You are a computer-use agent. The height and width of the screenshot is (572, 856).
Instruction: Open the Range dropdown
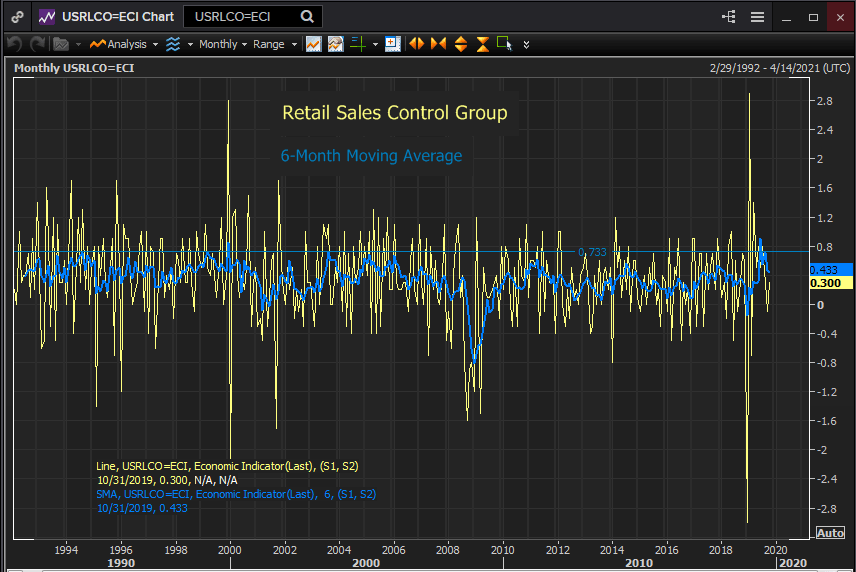(x=275, y=44)
